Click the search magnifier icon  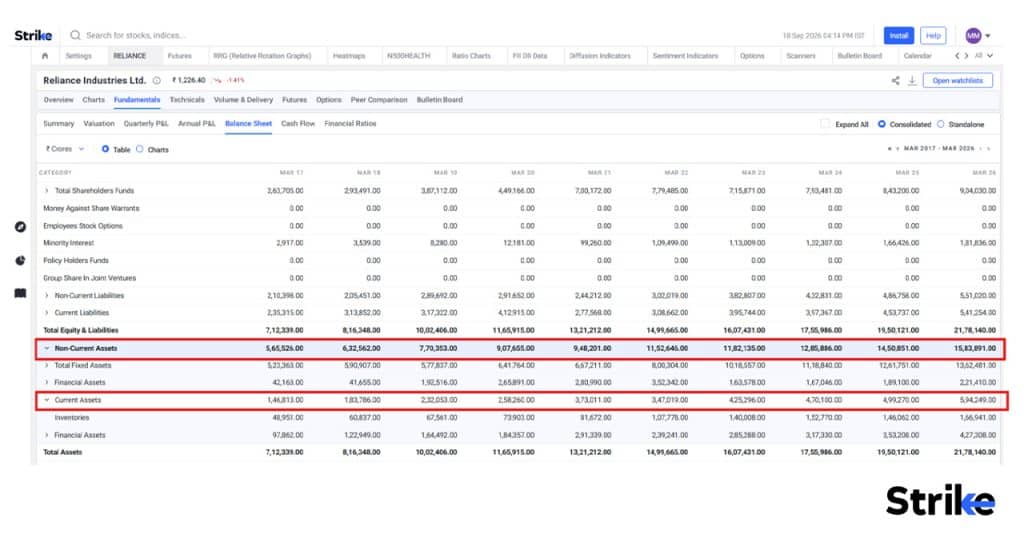click(75, 35)
